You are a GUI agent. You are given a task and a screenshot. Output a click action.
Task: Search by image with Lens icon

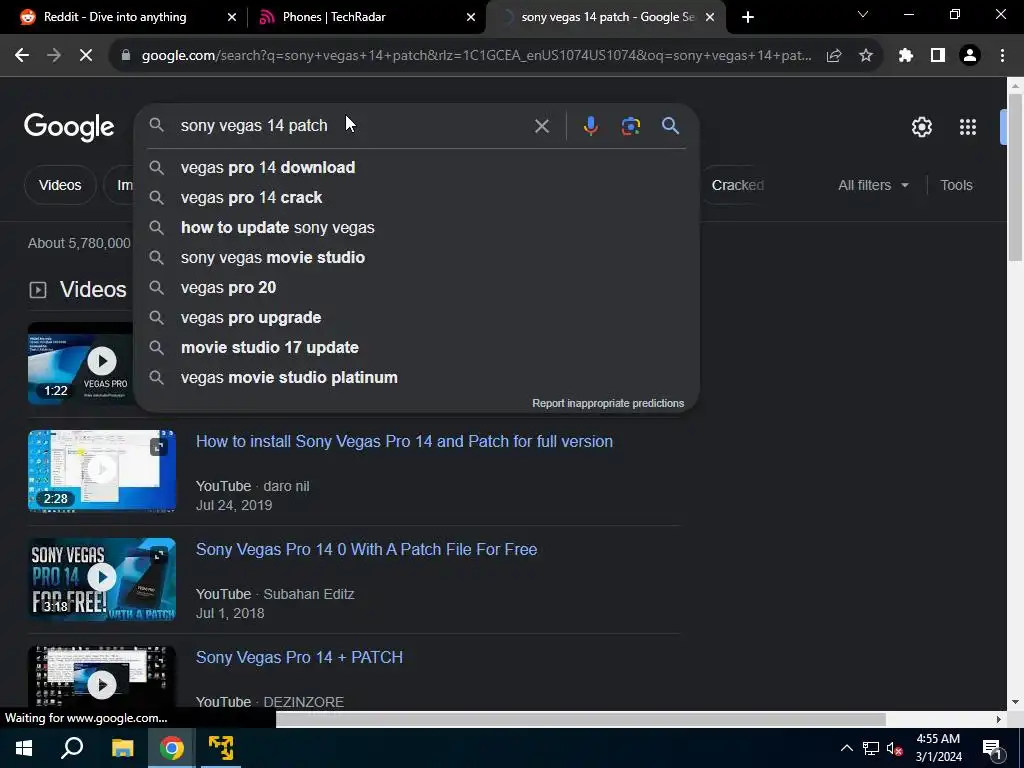[630, 125]
